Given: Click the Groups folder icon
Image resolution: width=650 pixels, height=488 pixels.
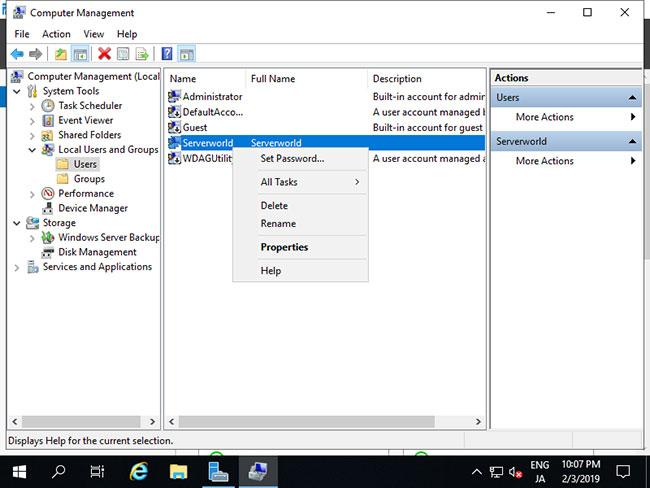Looking at the screenshot, I should [63, 179].
